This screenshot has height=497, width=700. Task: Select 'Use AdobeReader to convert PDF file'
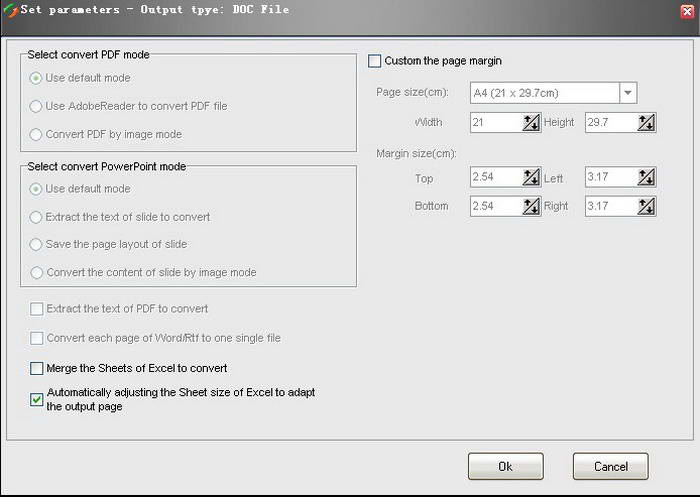tap(36, 106)
